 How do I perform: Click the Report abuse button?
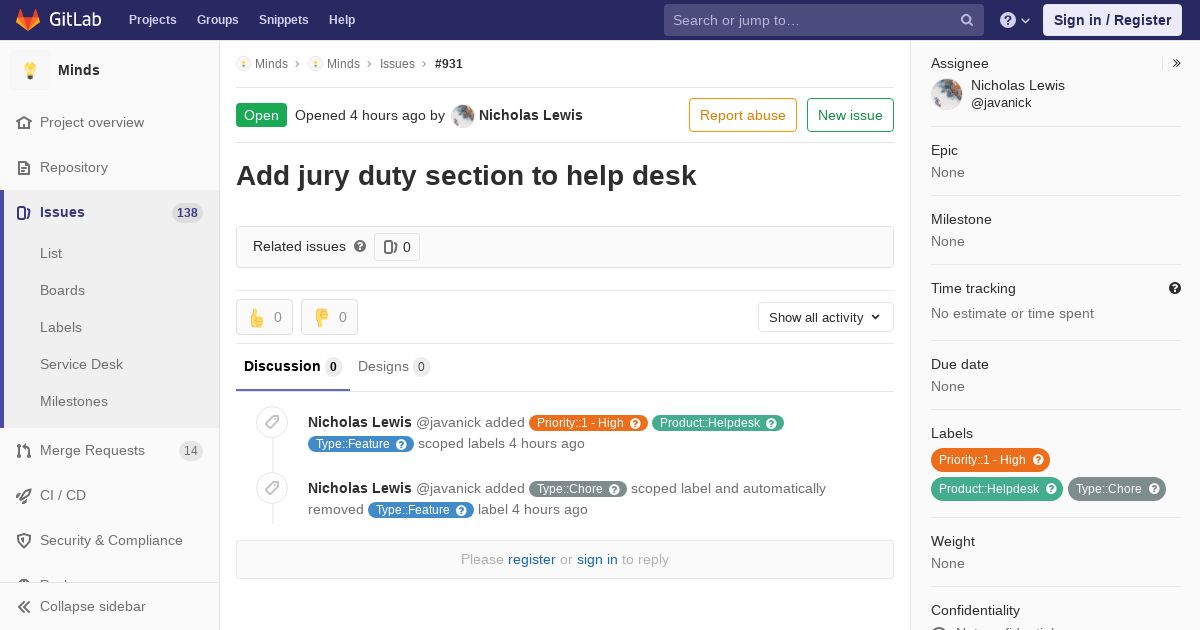point(743,115)
